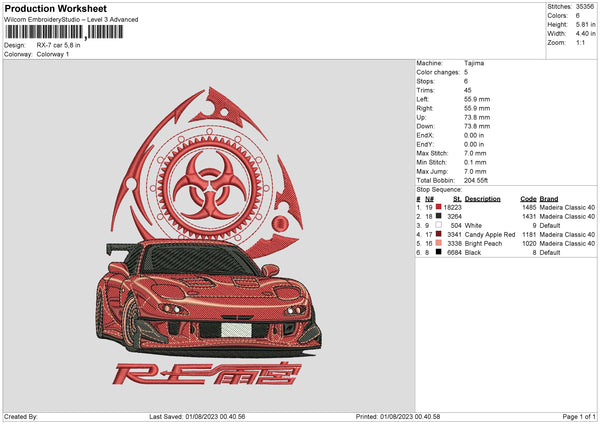Click the Min Stitch value 0.1 mm
600x424 pixels.
475,162
